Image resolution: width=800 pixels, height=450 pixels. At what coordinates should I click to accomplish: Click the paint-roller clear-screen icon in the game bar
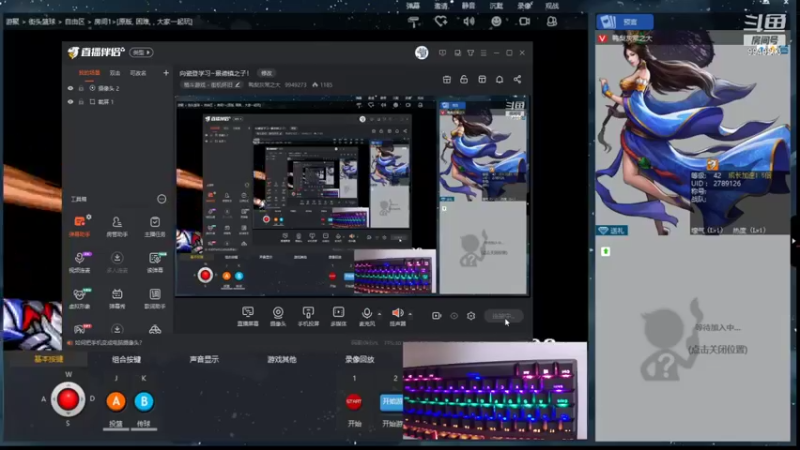tap(414, 21)
